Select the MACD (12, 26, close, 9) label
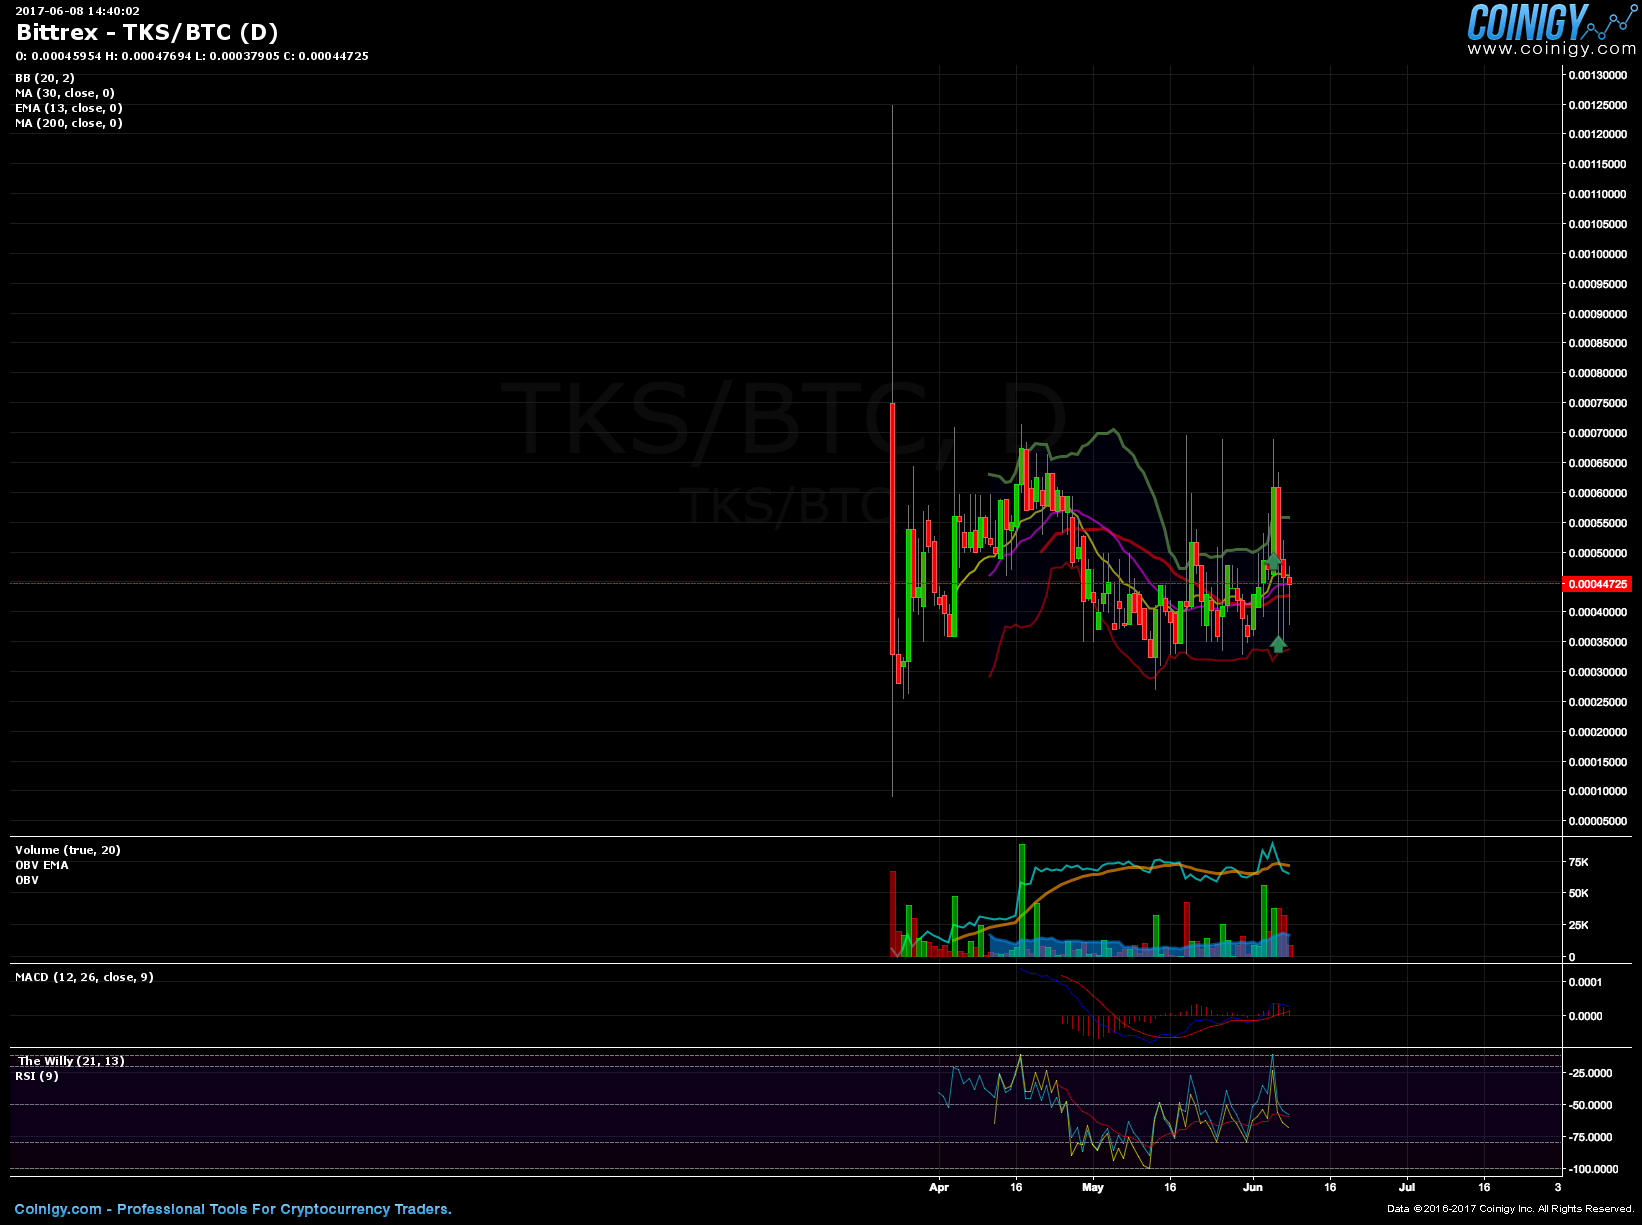The image size is (1642, 1225). click(x=84, y=977)
